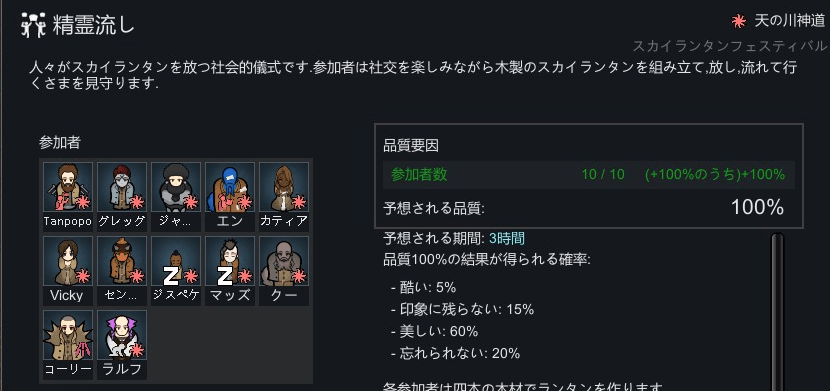The image size is (830, 391).
Task: Click the 精霊流し ritual icon
Action: pos(33,25)
